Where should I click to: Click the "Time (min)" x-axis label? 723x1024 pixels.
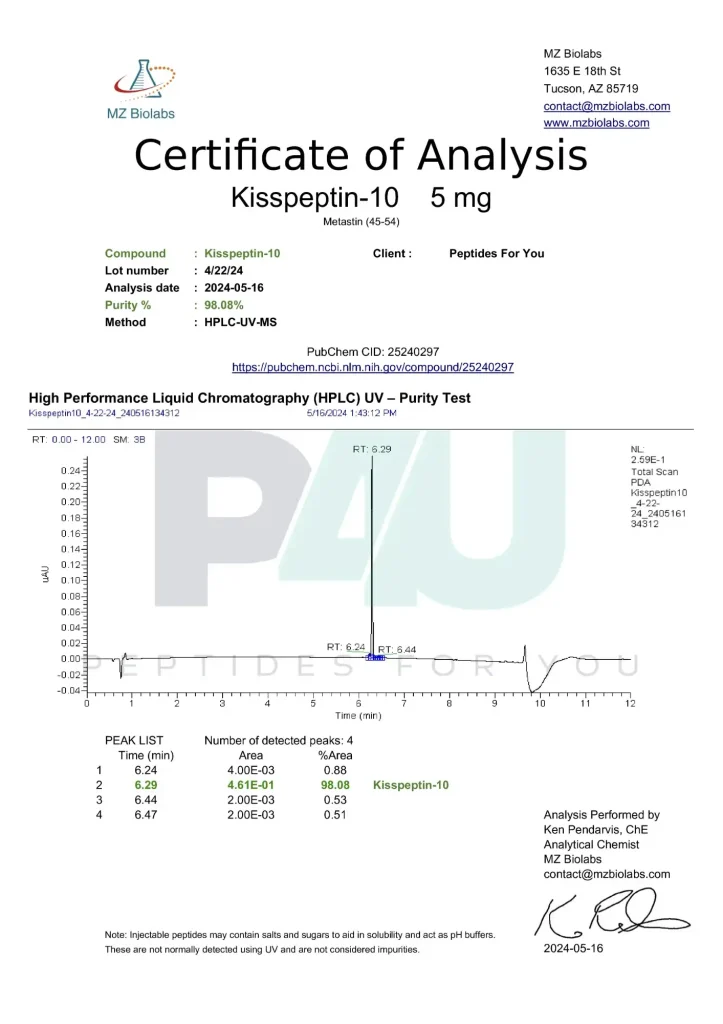358,716
